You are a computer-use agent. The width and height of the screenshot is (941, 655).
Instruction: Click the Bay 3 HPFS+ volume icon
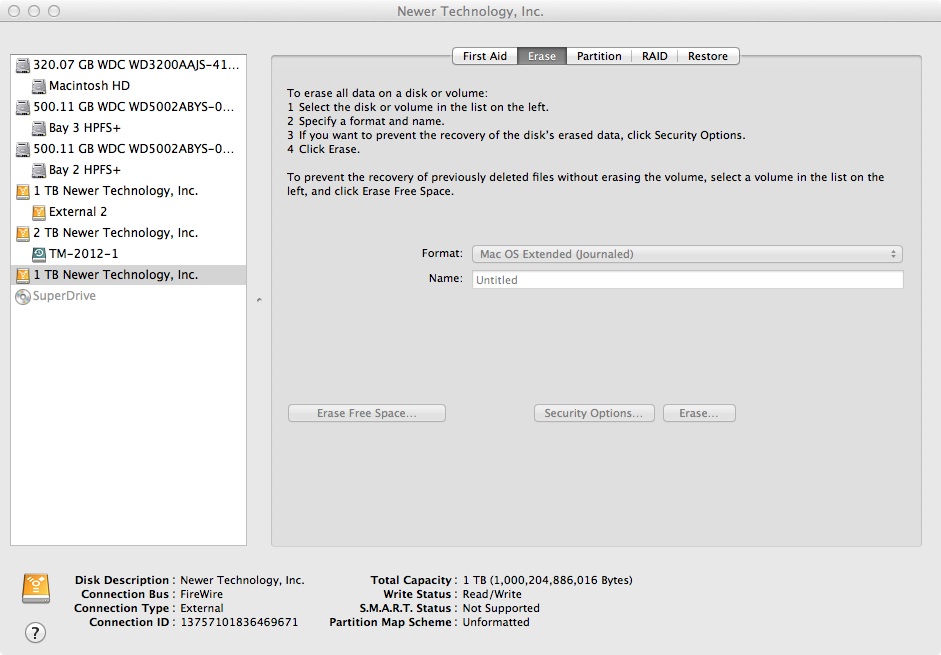(38, 128)
